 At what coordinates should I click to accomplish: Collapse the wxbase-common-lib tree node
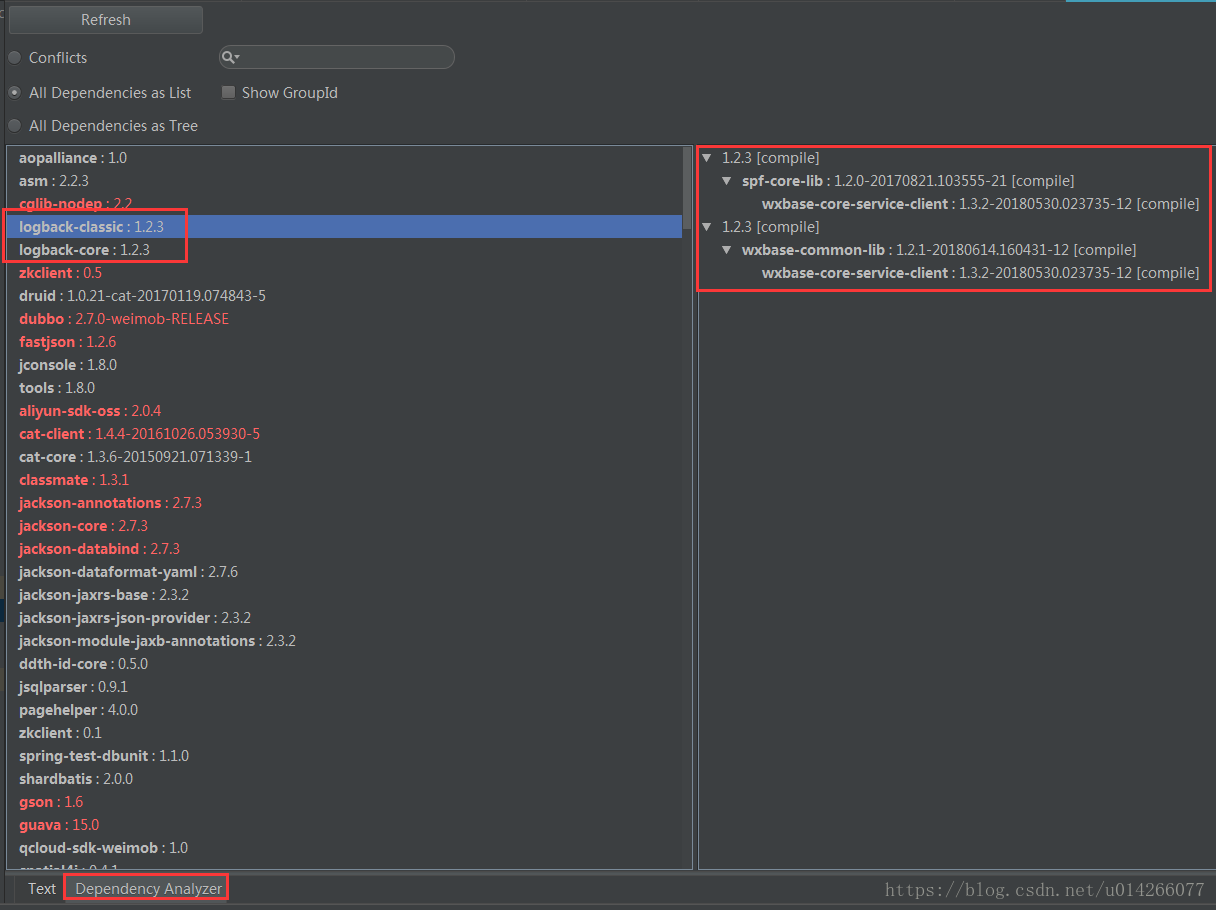728,250
